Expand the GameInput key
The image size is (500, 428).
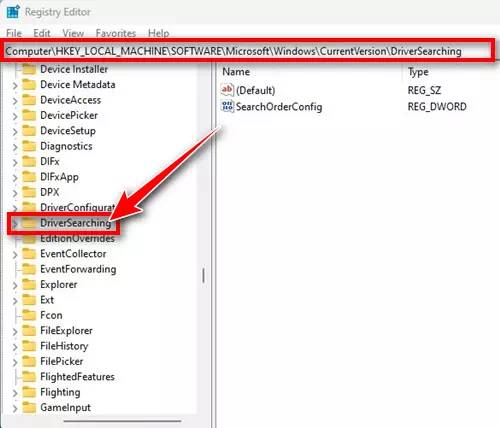point(15,408)
